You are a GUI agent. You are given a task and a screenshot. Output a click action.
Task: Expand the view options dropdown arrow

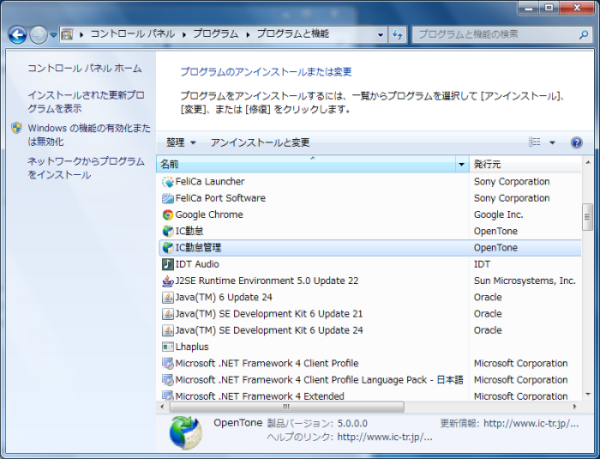(552, 143)
